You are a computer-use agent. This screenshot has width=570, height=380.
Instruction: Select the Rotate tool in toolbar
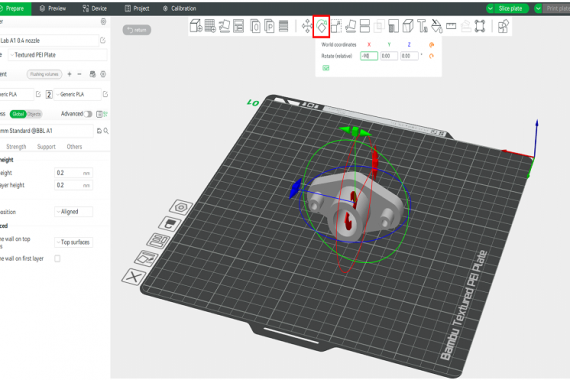click(321, 26)
